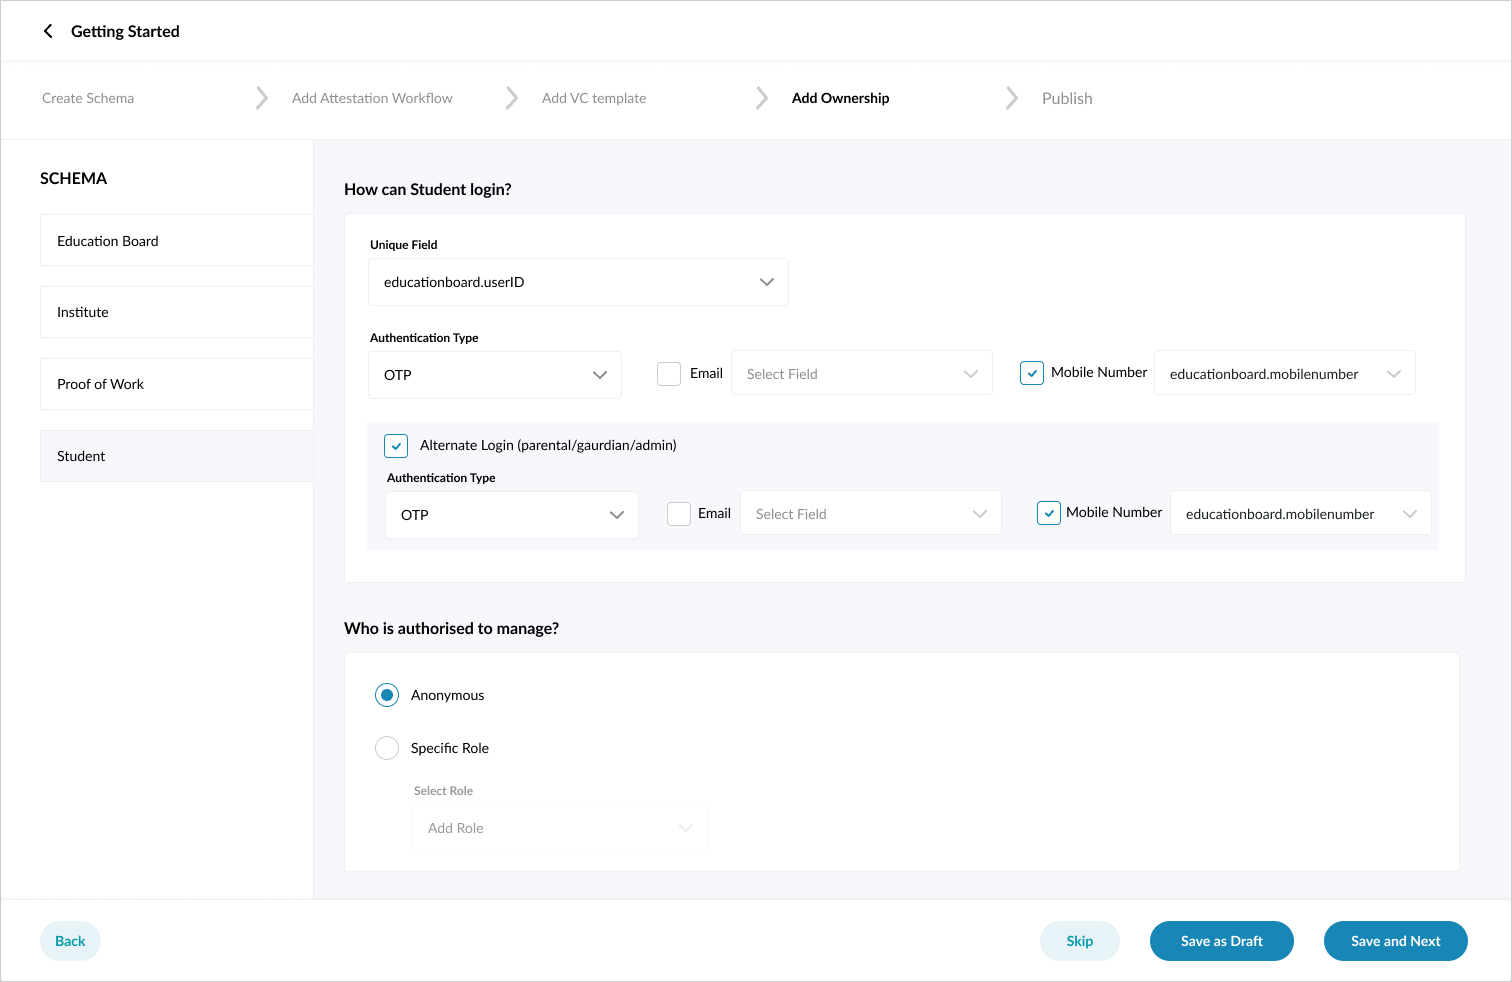Screen dimensions: 1512x982
Task: Open the Unique Field dropdown
Action: 578,282
